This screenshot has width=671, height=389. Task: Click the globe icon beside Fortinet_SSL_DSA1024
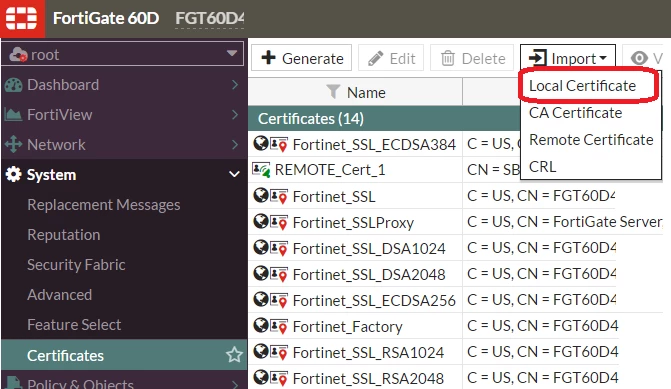click(260, 247)
